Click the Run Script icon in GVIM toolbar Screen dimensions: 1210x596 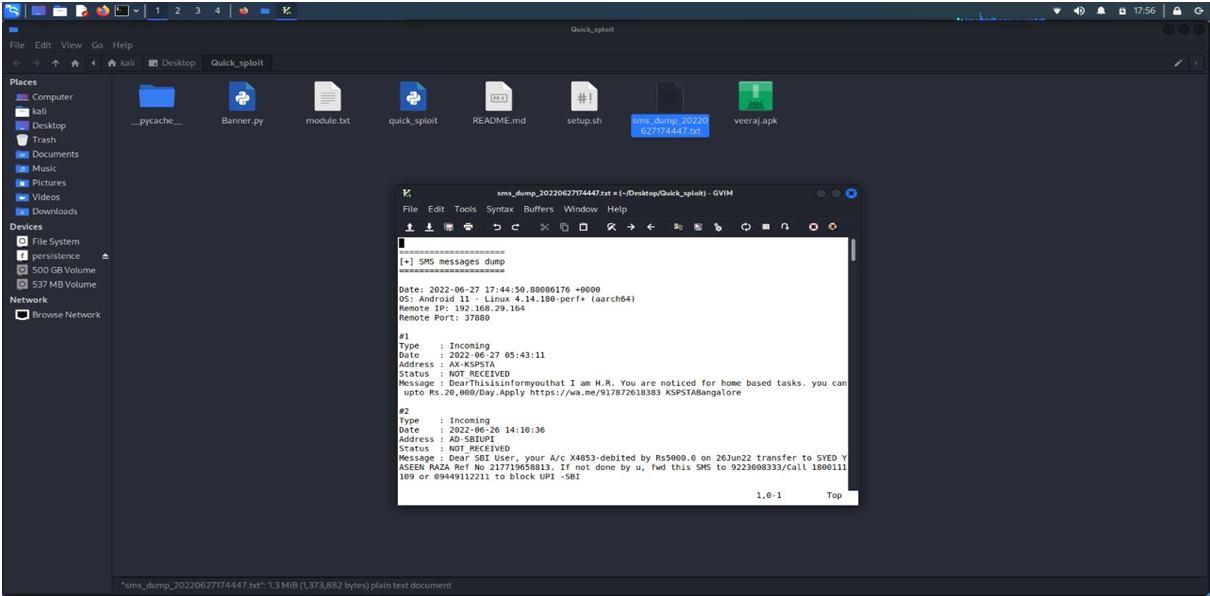pyautogui.click(x=718, y=227)
